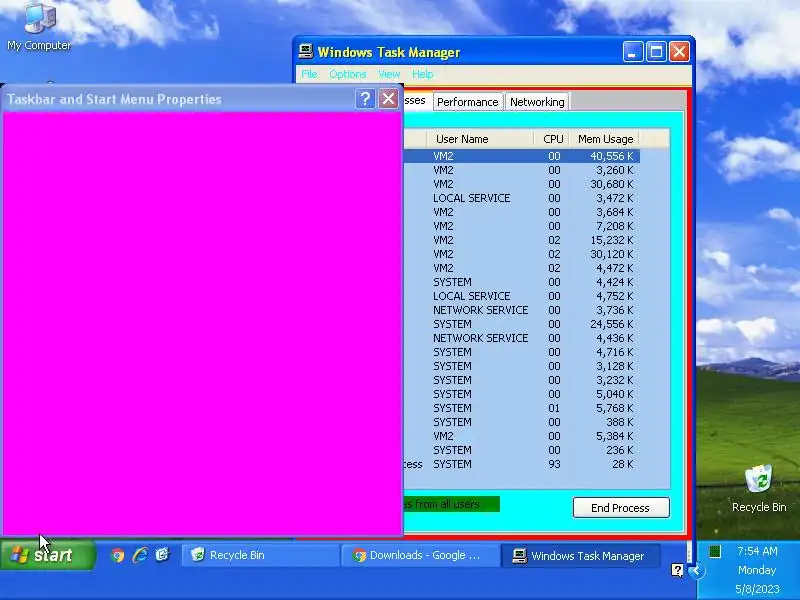Open the Recycle Bin desktop icon
The width and height of the screenshot is (800, 600).
pos(759,488)
